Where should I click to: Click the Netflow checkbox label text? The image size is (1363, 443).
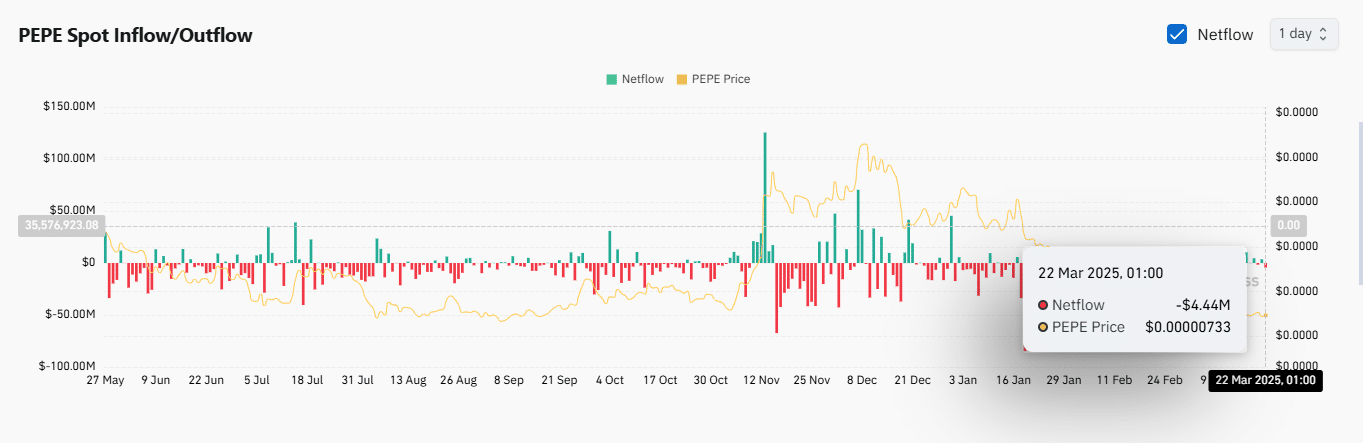[1224, 34]
